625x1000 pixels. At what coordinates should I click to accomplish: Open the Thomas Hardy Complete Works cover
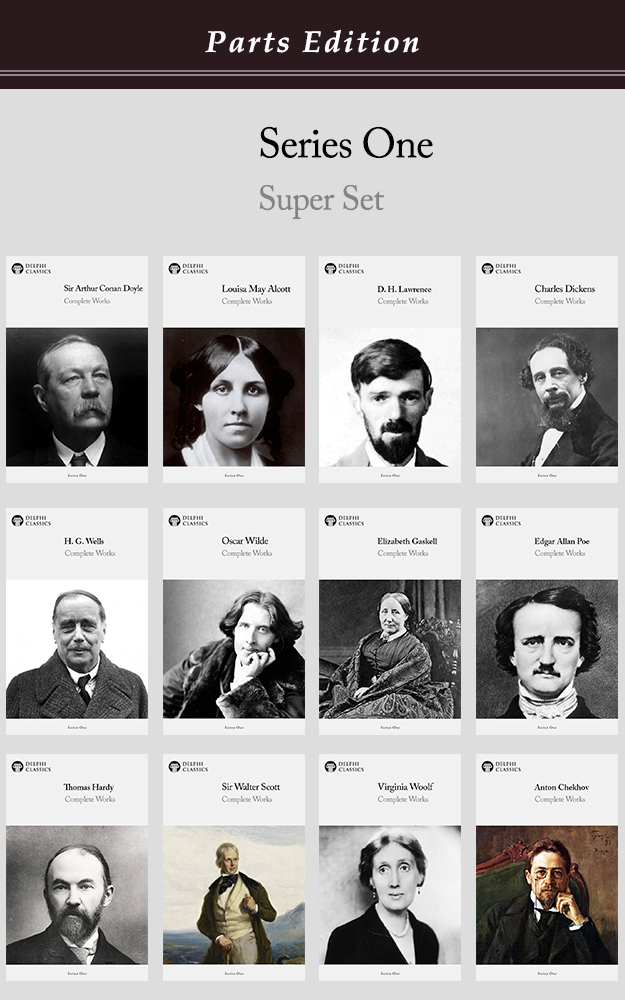[77, 867]
